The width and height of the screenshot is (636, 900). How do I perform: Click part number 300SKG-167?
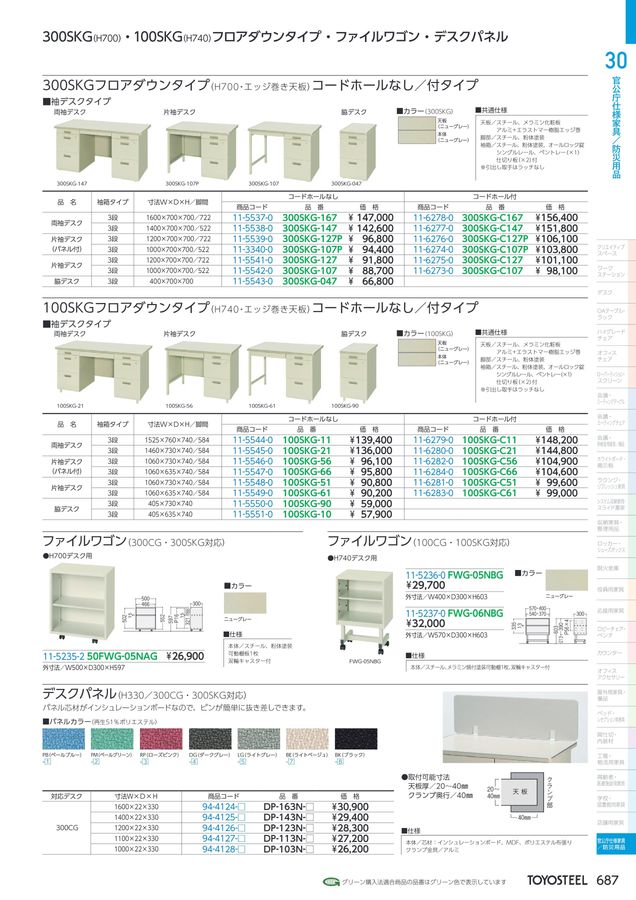coord(310,218)
